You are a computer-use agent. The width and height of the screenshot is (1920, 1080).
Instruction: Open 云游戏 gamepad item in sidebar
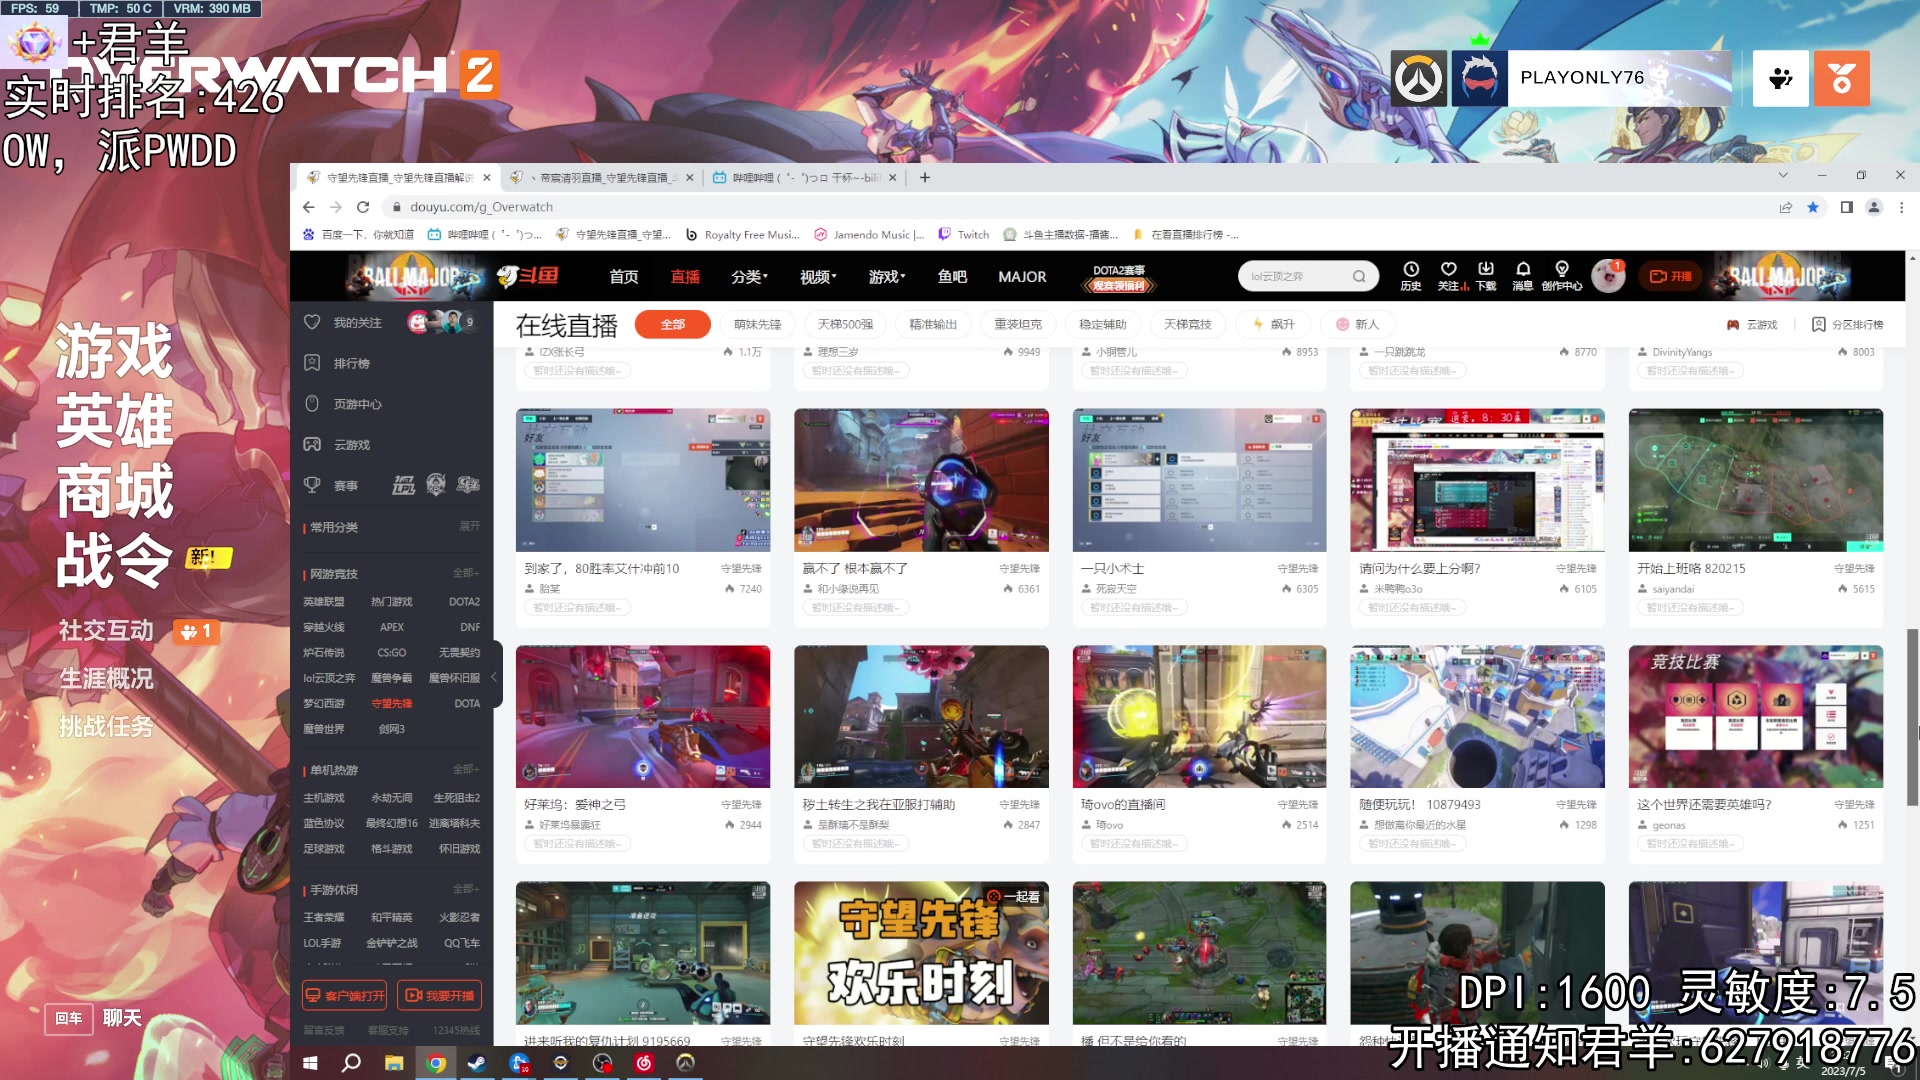[337, 445]
